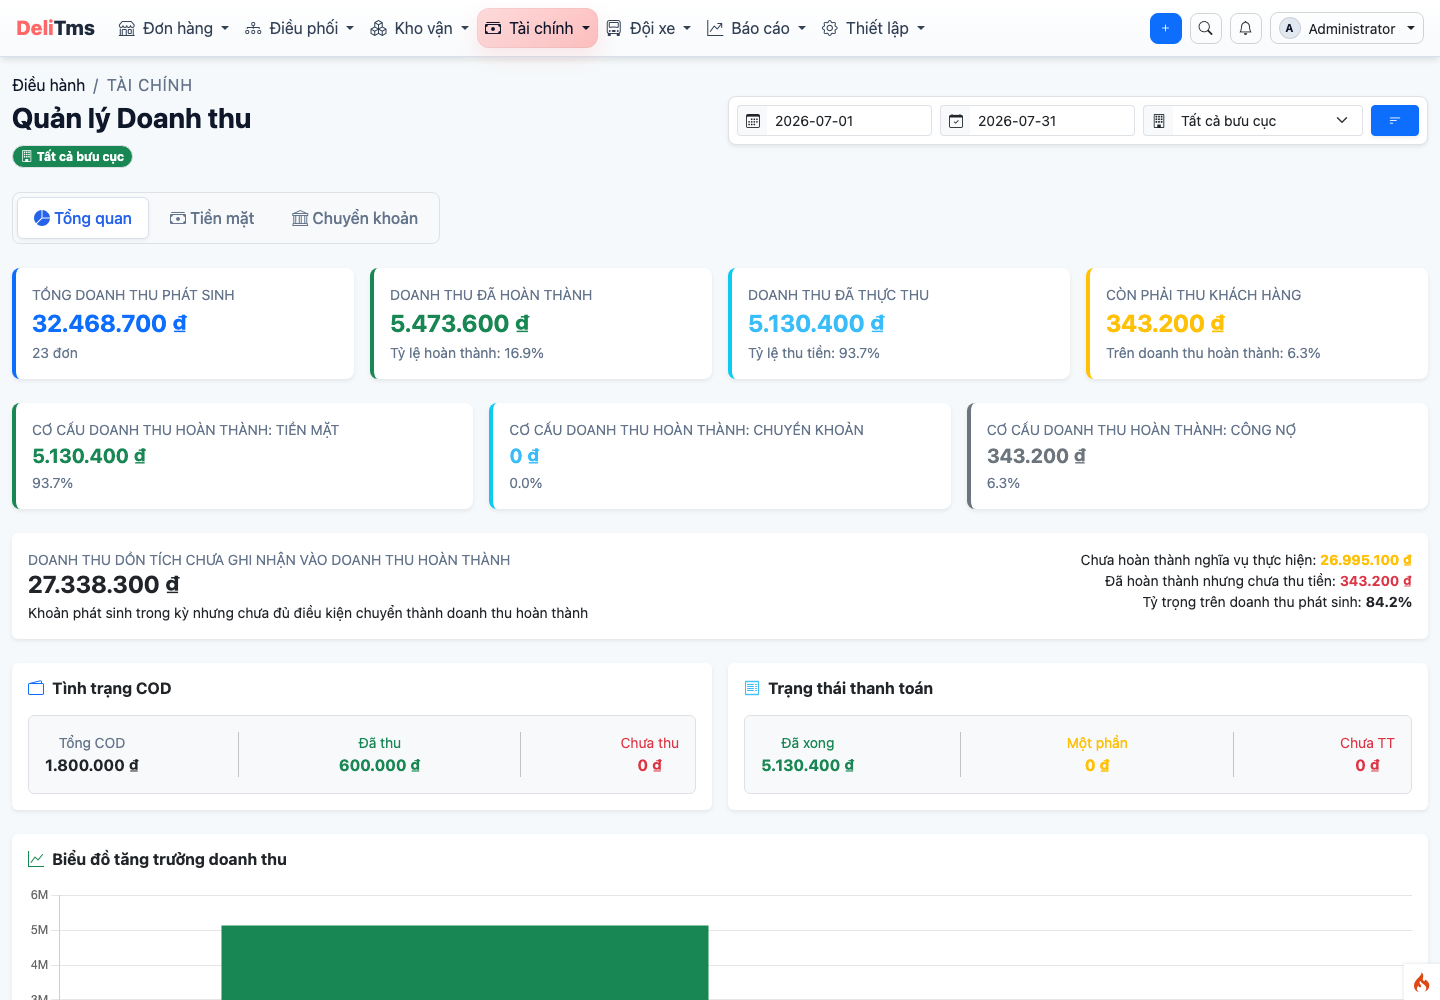Click the yellow 26.995.100 đ amount

coord(1366,560)
